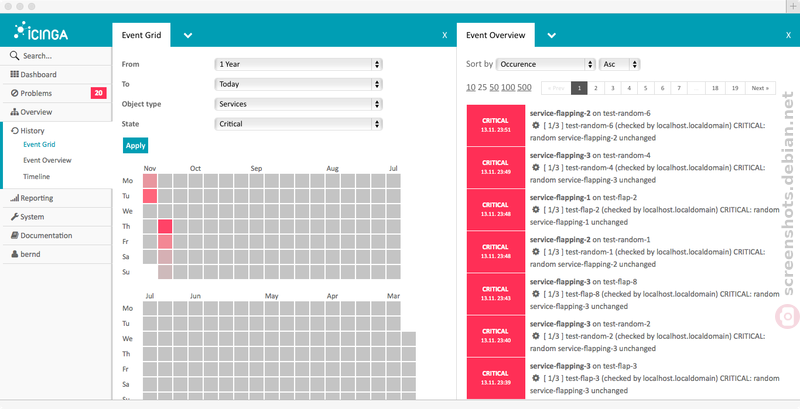Click the Next » pagination button
The width and height of the screenshot is (800, 409).
(x=760, y=88)
